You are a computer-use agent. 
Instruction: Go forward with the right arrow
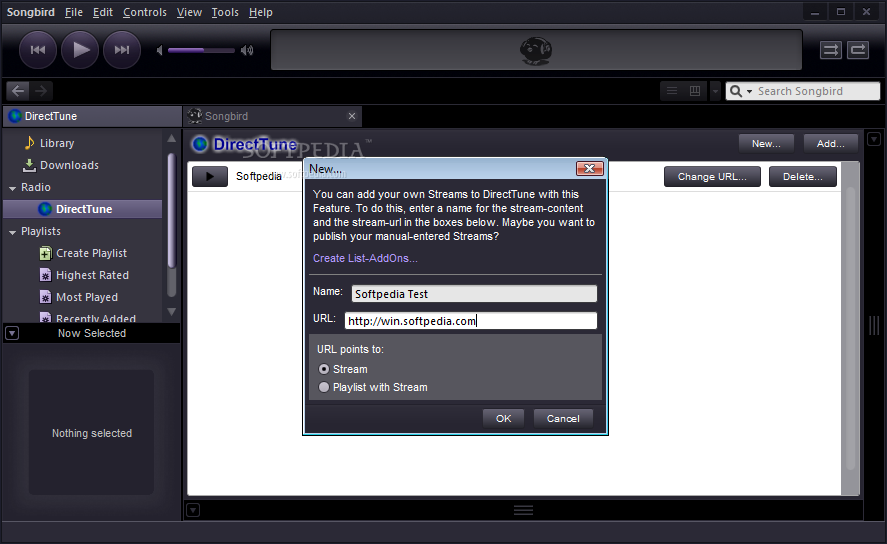pos(41,90)
